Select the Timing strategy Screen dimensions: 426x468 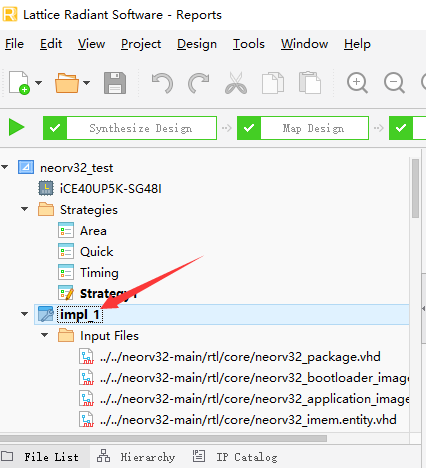99,273
